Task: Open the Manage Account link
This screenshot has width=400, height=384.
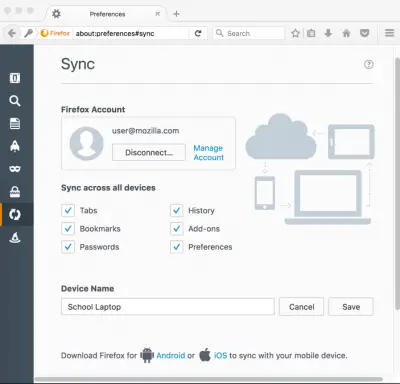Action: click(x=209, y=153)
